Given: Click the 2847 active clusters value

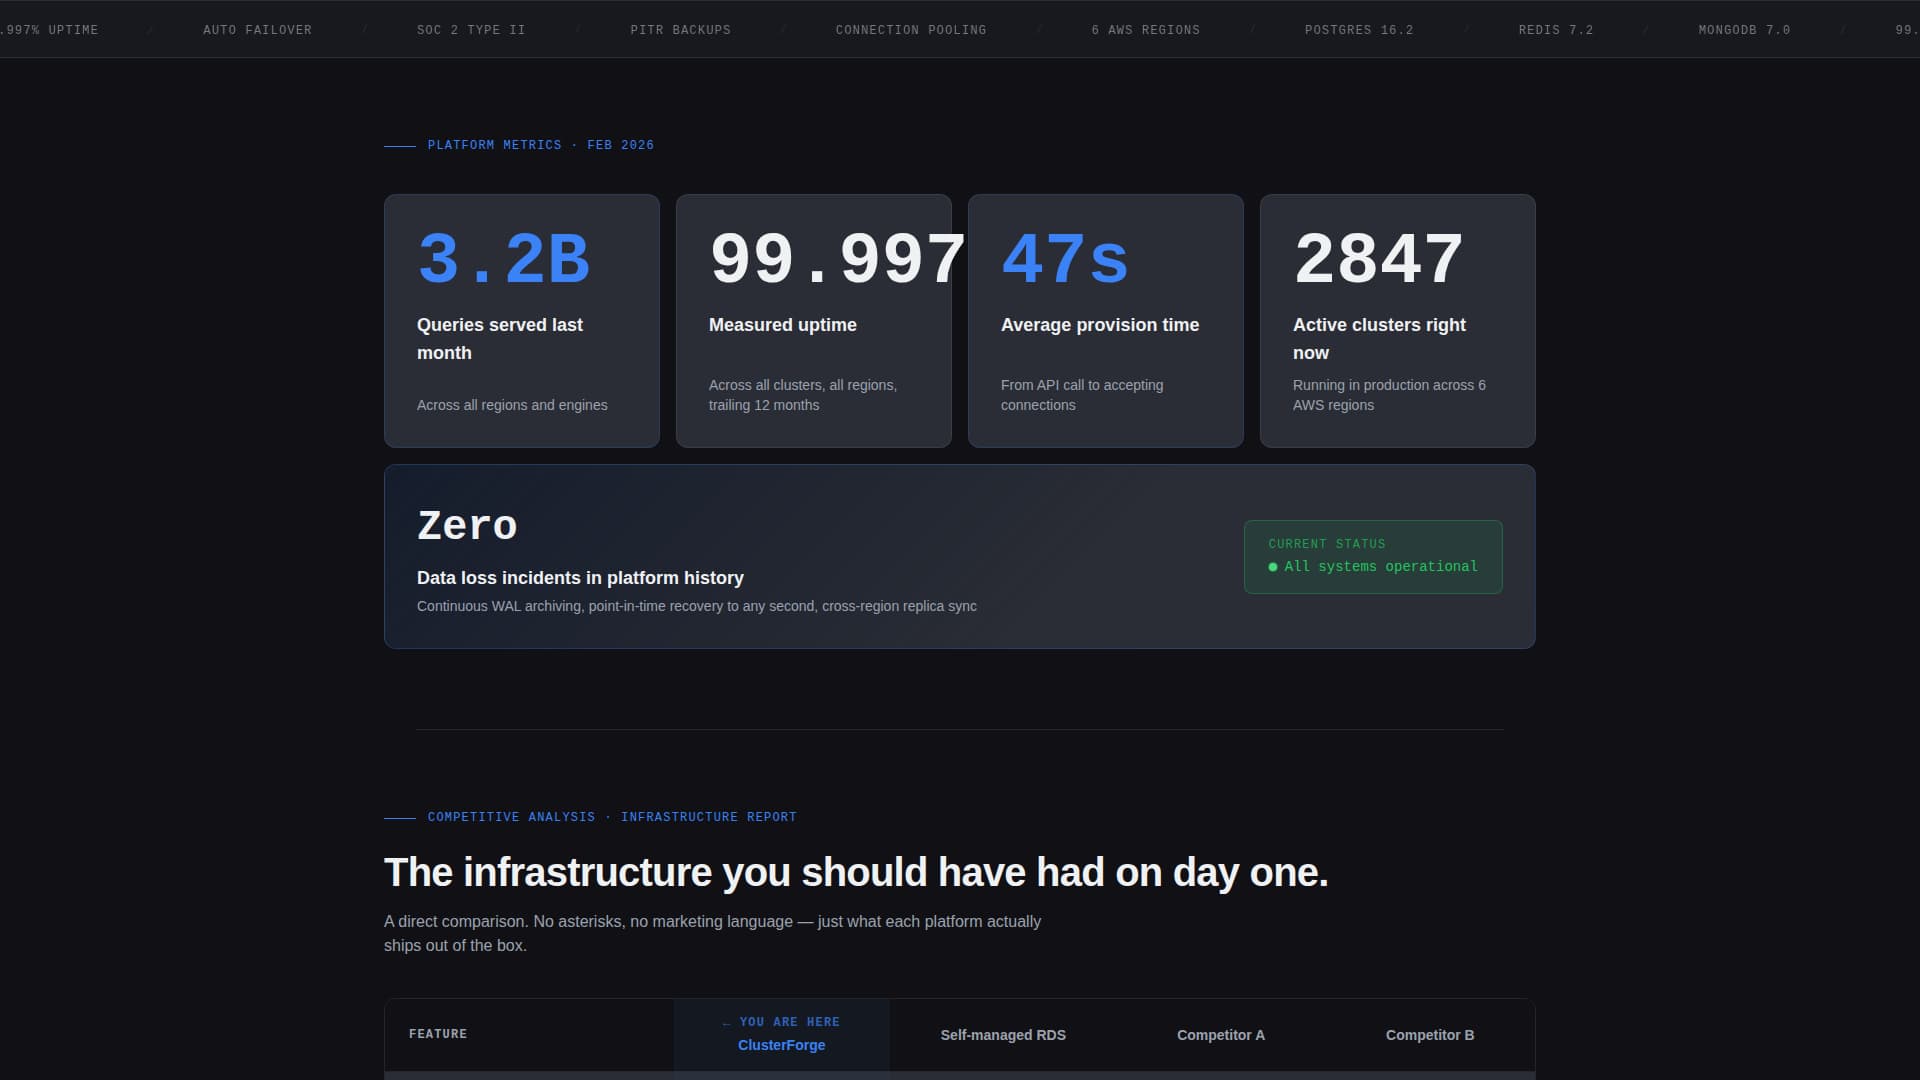Looking at the screenshot, I should point(1379,259).
